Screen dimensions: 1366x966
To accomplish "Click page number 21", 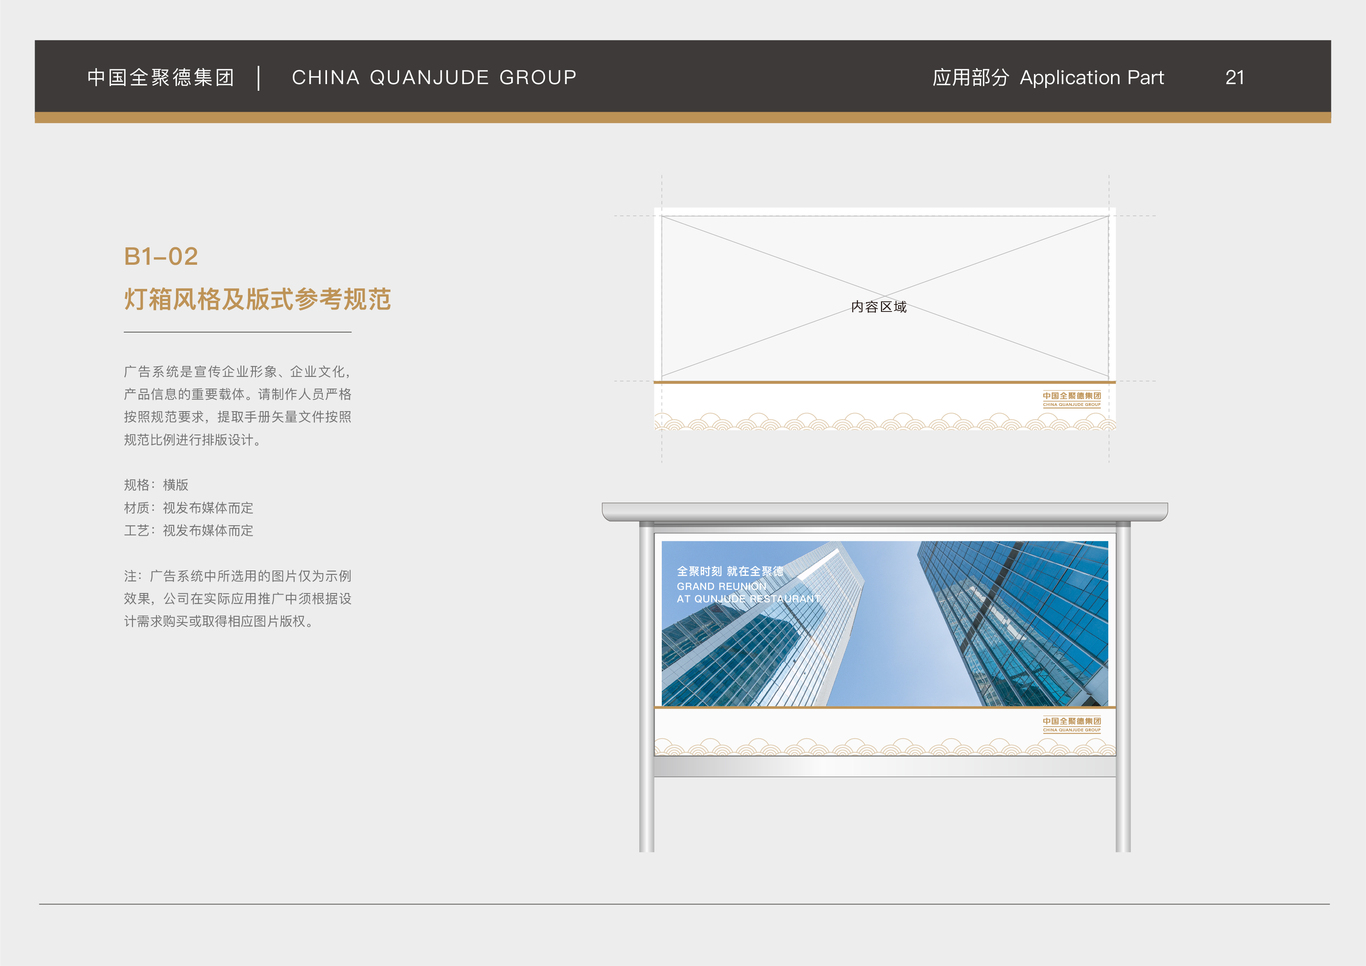I will (1235, 78).
